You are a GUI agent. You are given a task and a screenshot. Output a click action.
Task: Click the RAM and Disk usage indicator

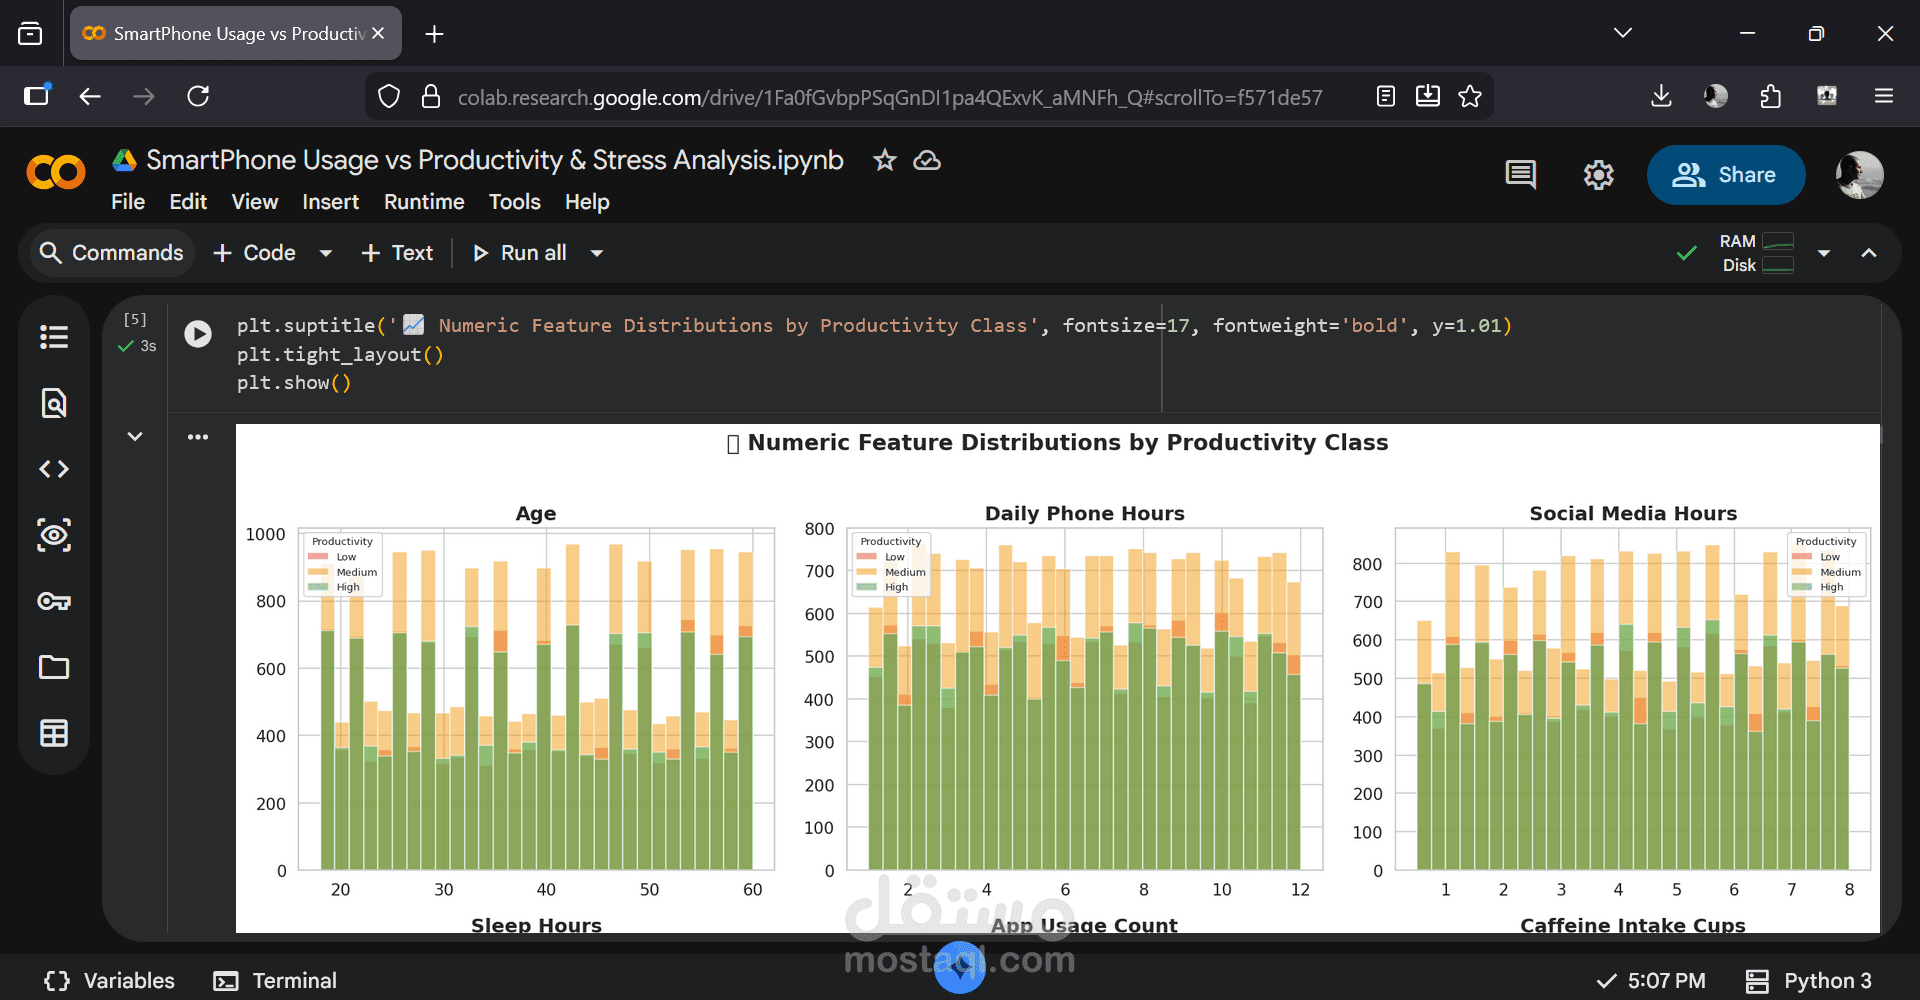coord(1757,253)
